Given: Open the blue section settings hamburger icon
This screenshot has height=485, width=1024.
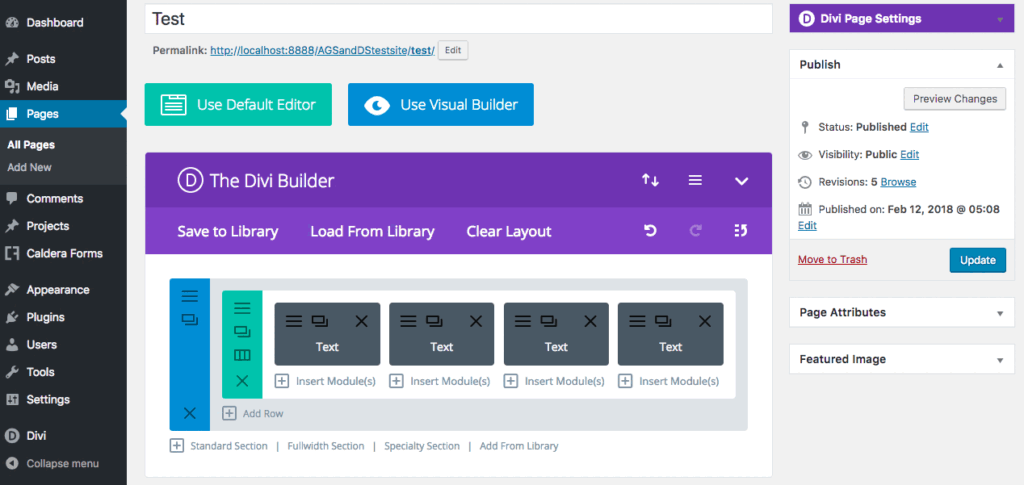Looking at the screenshot, I should (x=189, y=296).
